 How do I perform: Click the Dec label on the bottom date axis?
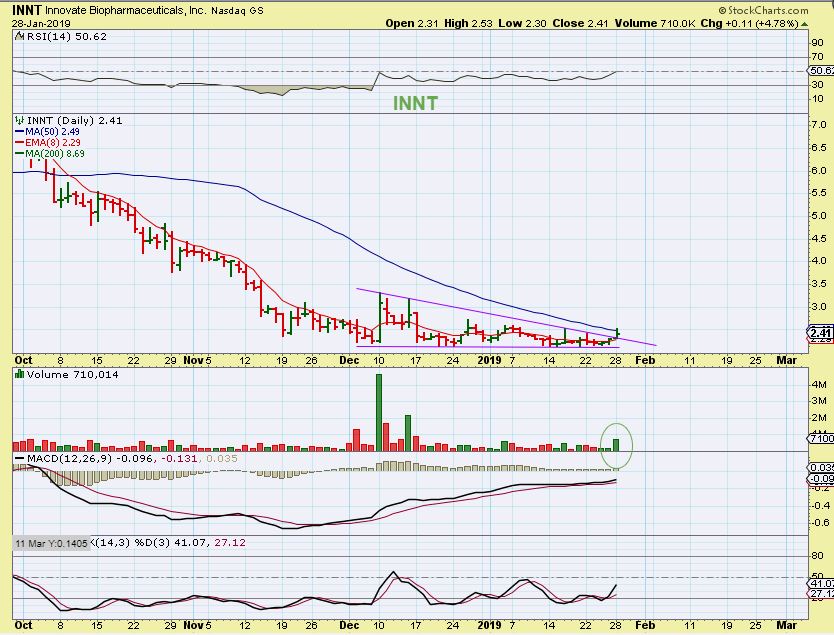(x=349, y=625)
